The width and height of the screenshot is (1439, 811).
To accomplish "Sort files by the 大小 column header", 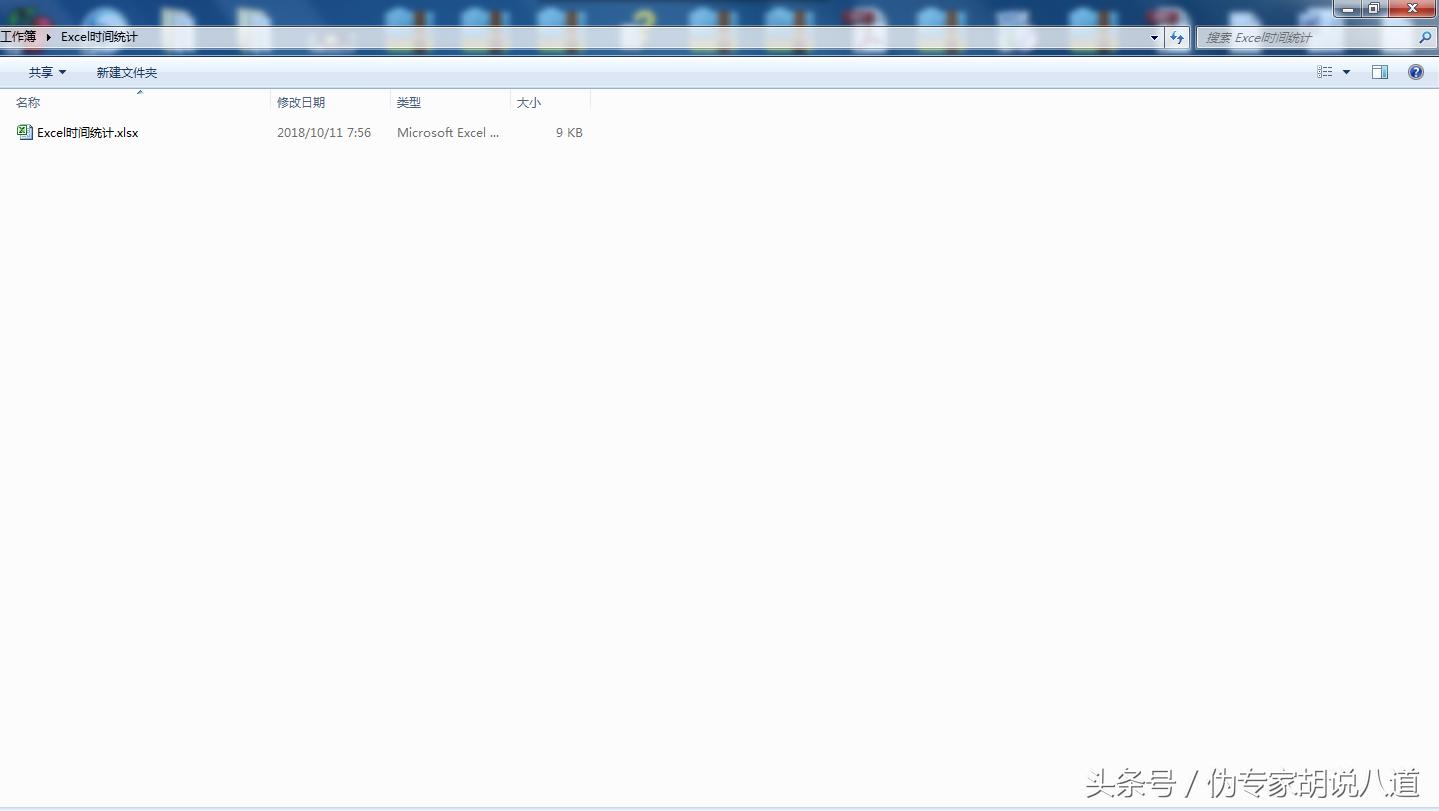I will (529, 102).
